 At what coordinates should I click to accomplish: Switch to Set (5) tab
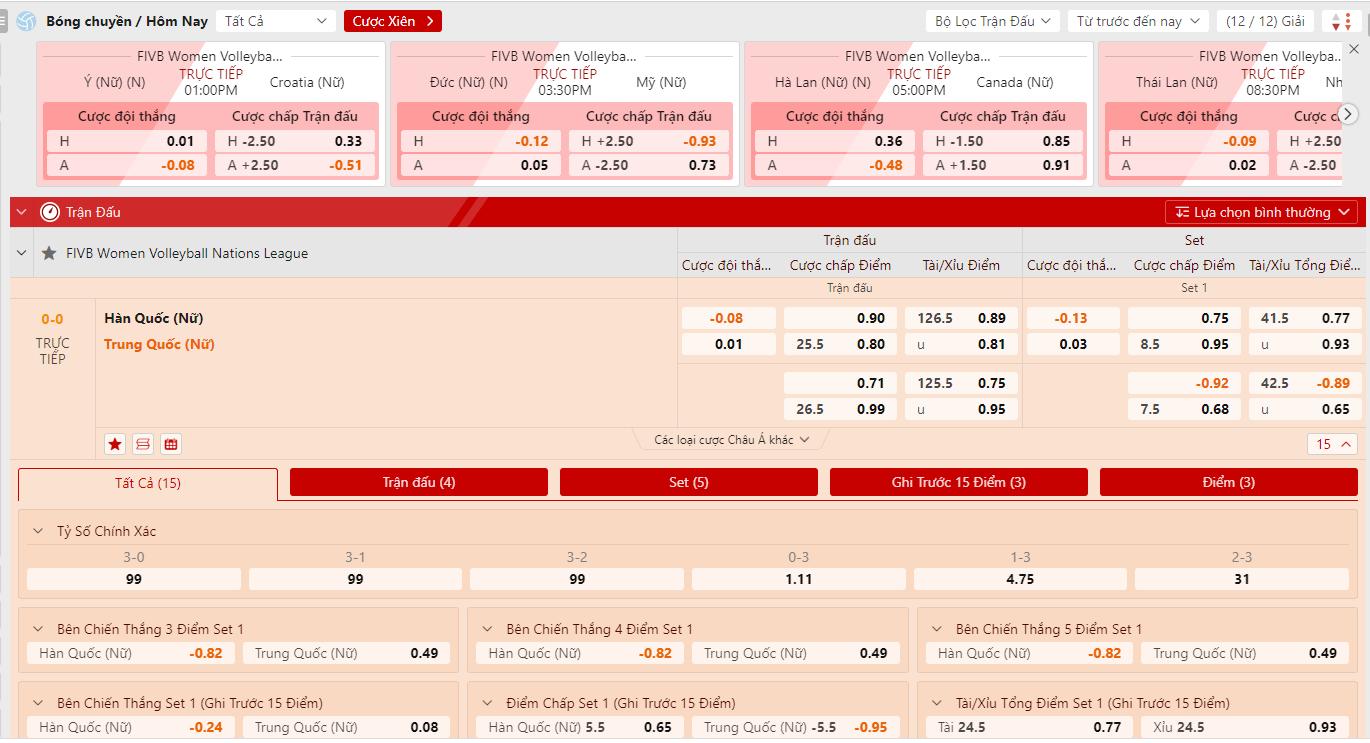coord(689,482)
